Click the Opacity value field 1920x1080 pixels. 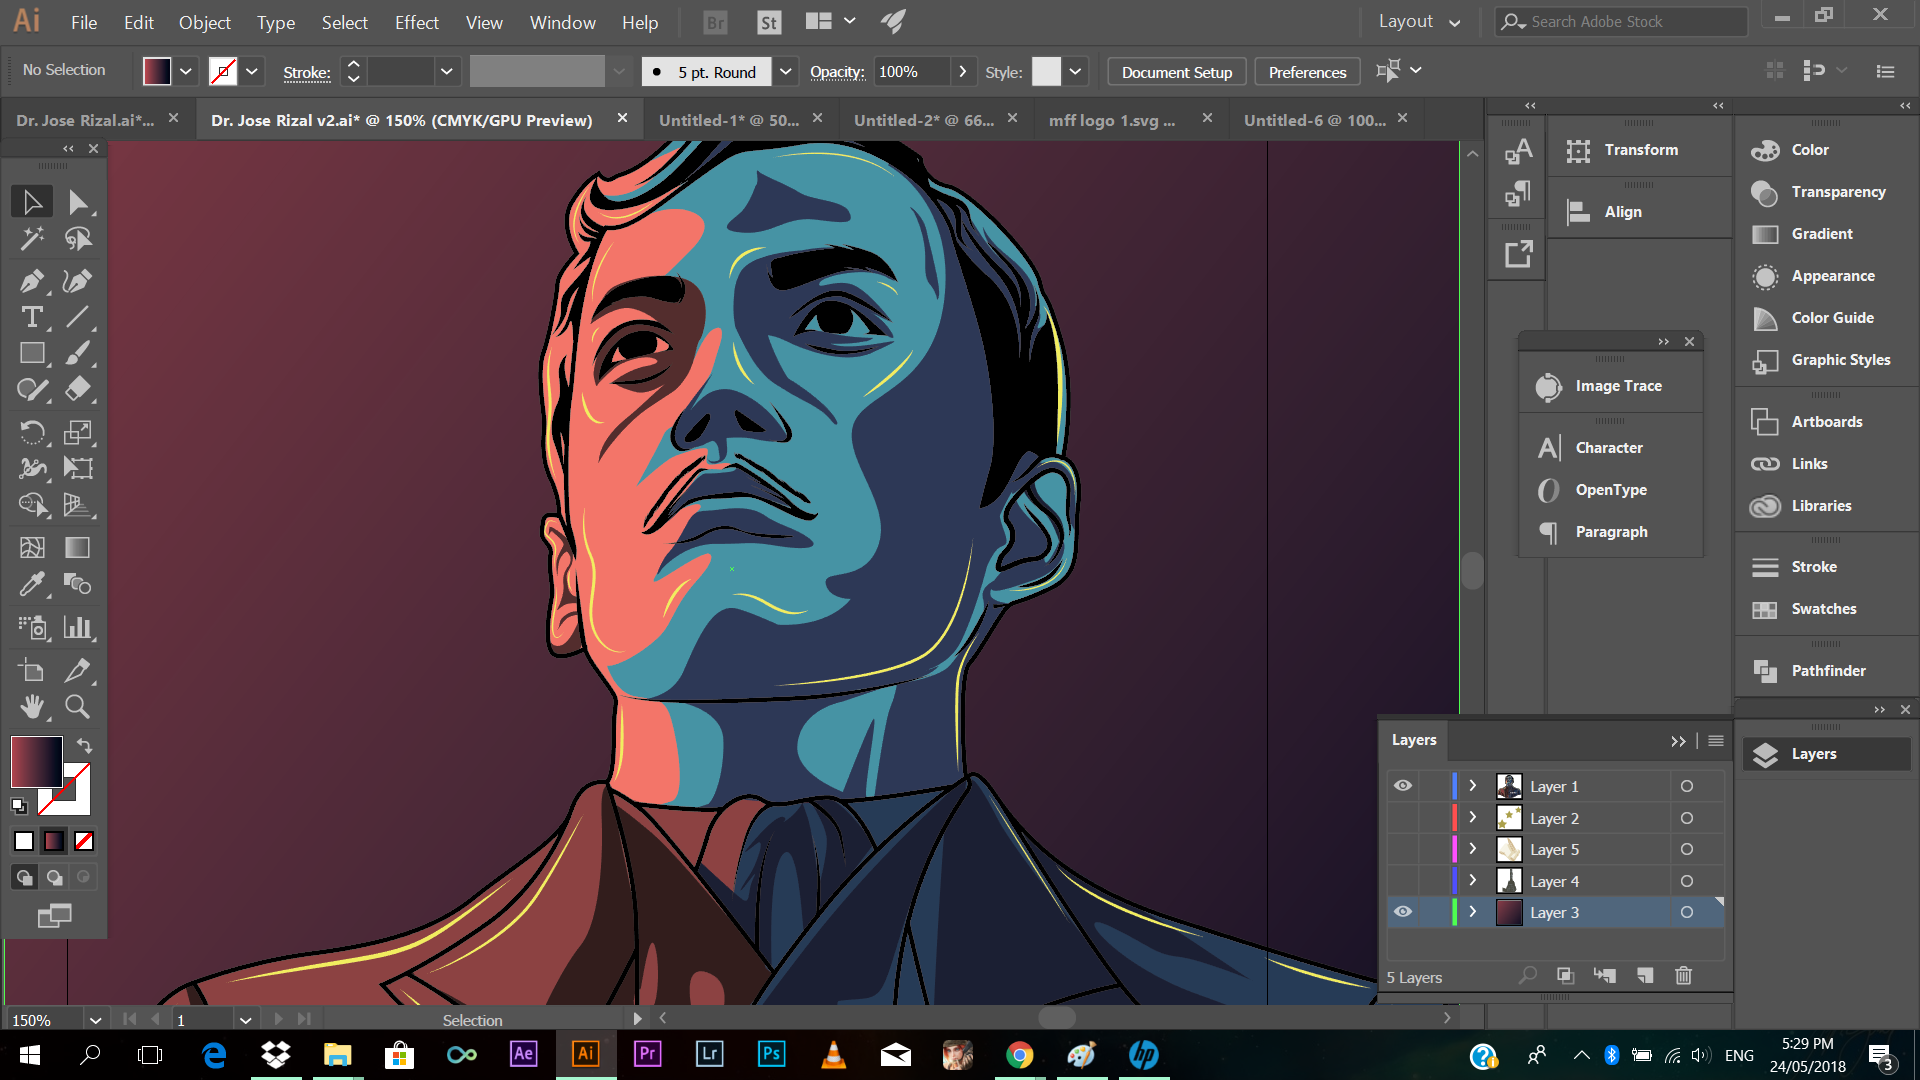tap(911, 71)
